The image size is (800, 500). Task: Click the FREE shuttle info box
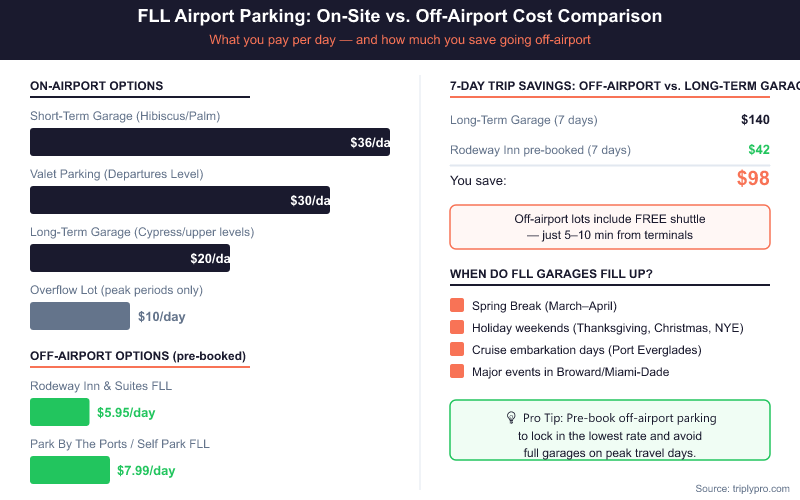coord(610,227)
